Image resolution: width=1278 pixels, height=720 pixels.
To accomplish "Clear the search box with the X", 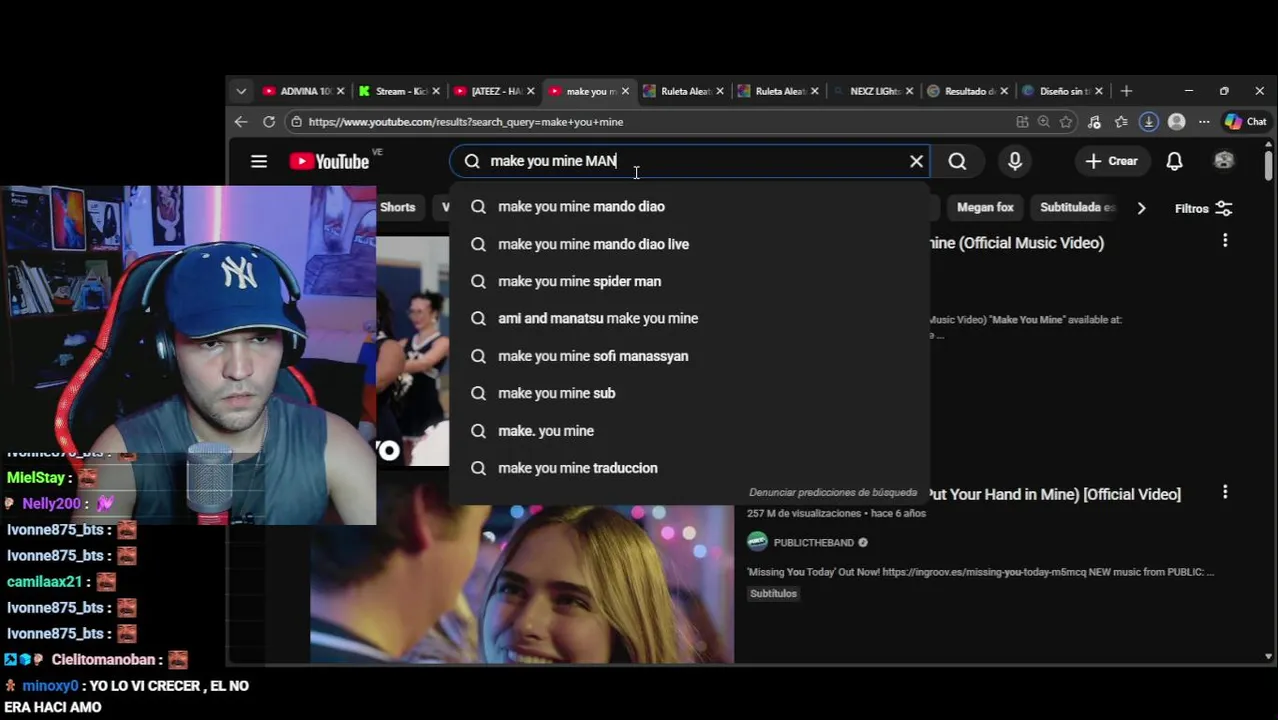I will tap(916, 161).
